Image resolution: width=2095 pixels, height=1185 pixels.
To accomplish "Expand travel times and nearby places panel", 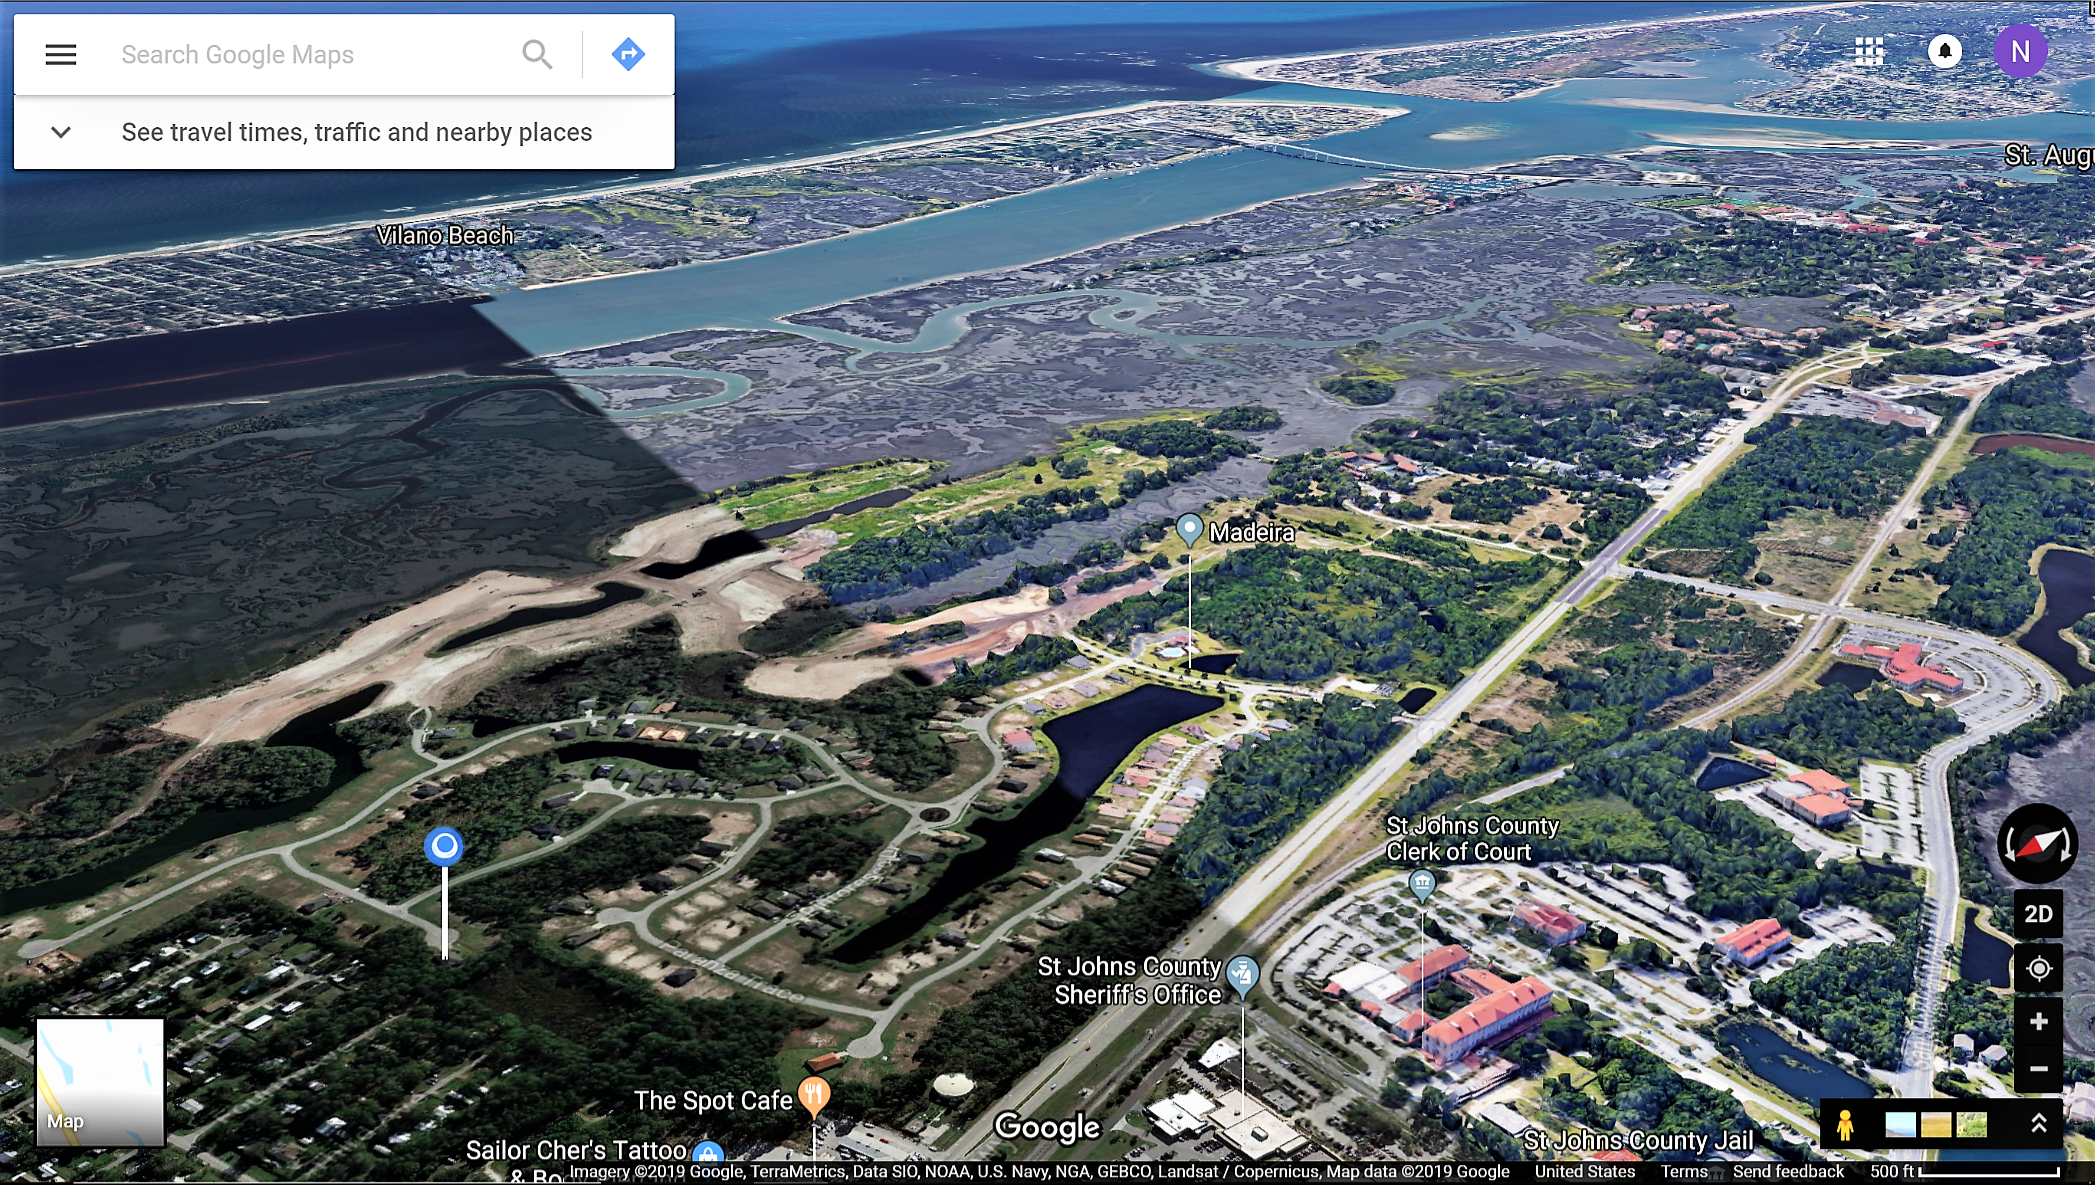I will 61,132.
